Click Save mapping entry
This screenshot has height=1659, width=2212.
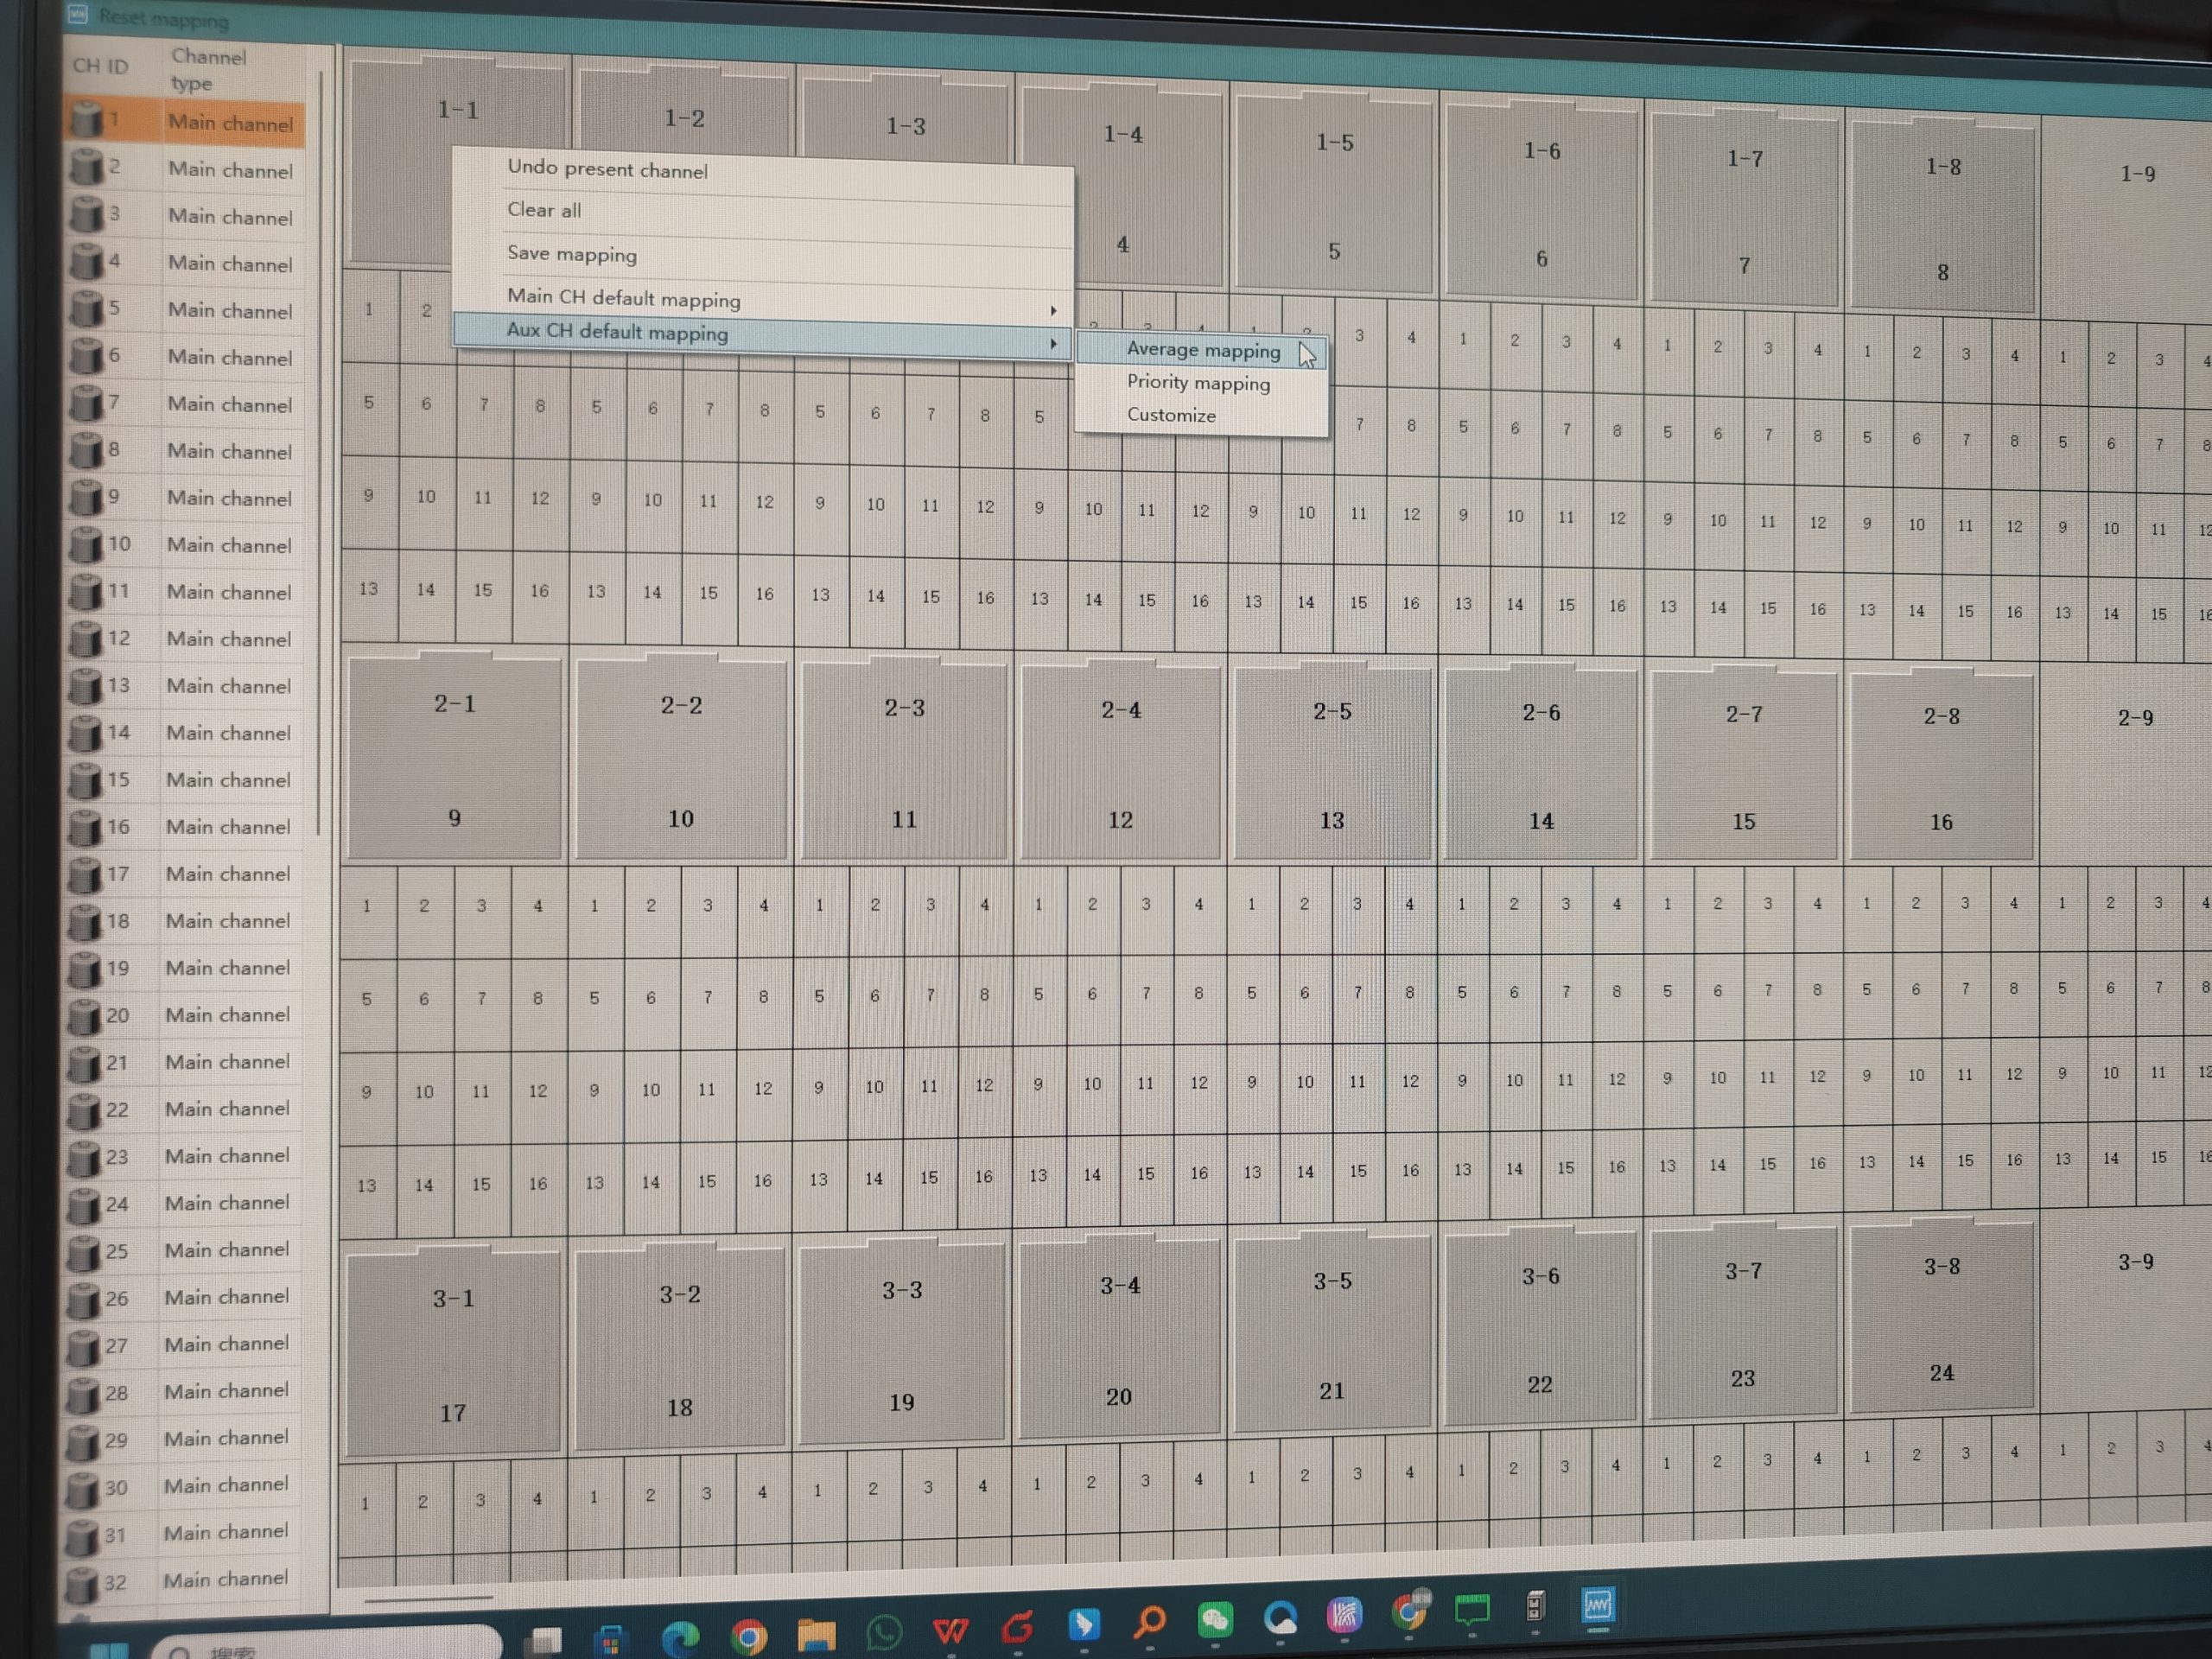(x=571, y=254)
